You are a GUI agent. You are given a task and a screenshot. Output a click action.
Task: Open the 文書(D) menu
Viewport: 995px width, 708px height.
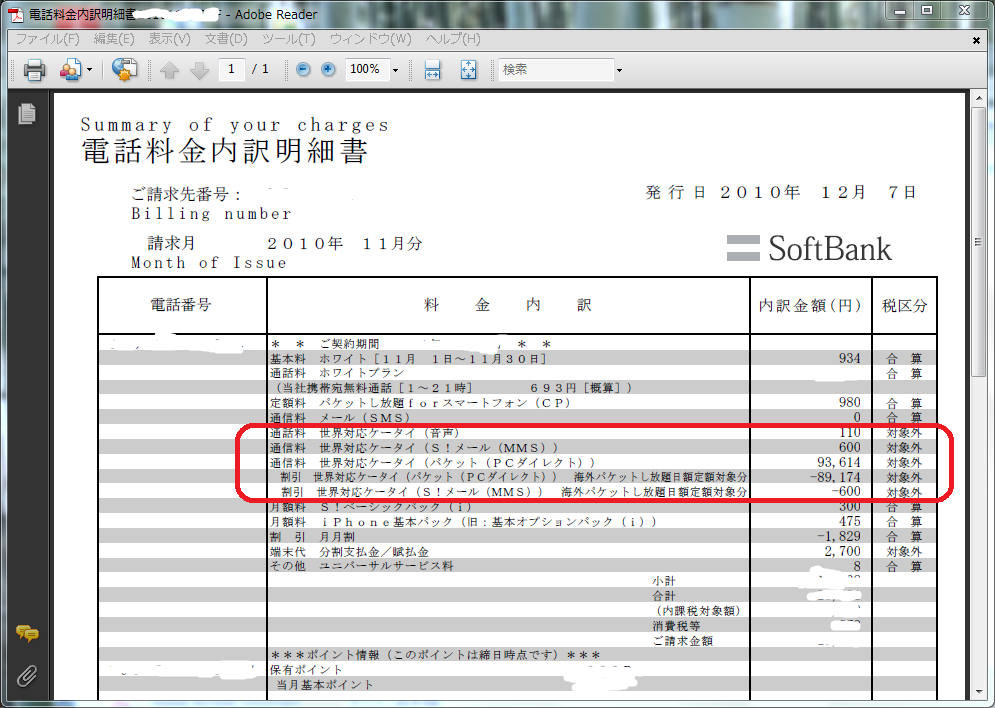pyautogui.click(x=226, y=39)
